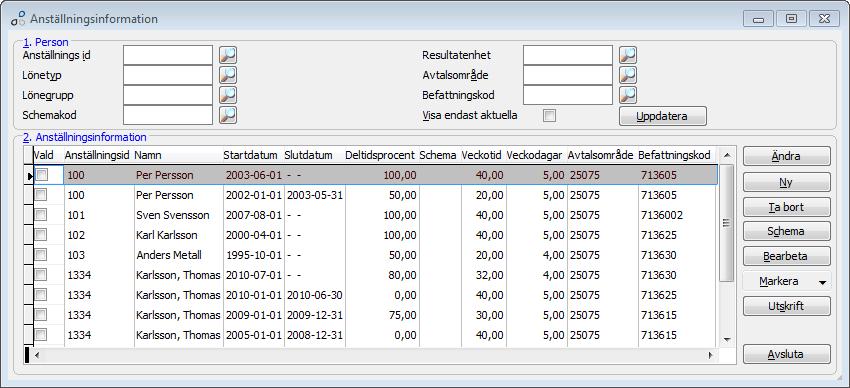Click the Anställningsid column header
The height and width of the screenshot is (388, 850).
click(99, 155)
